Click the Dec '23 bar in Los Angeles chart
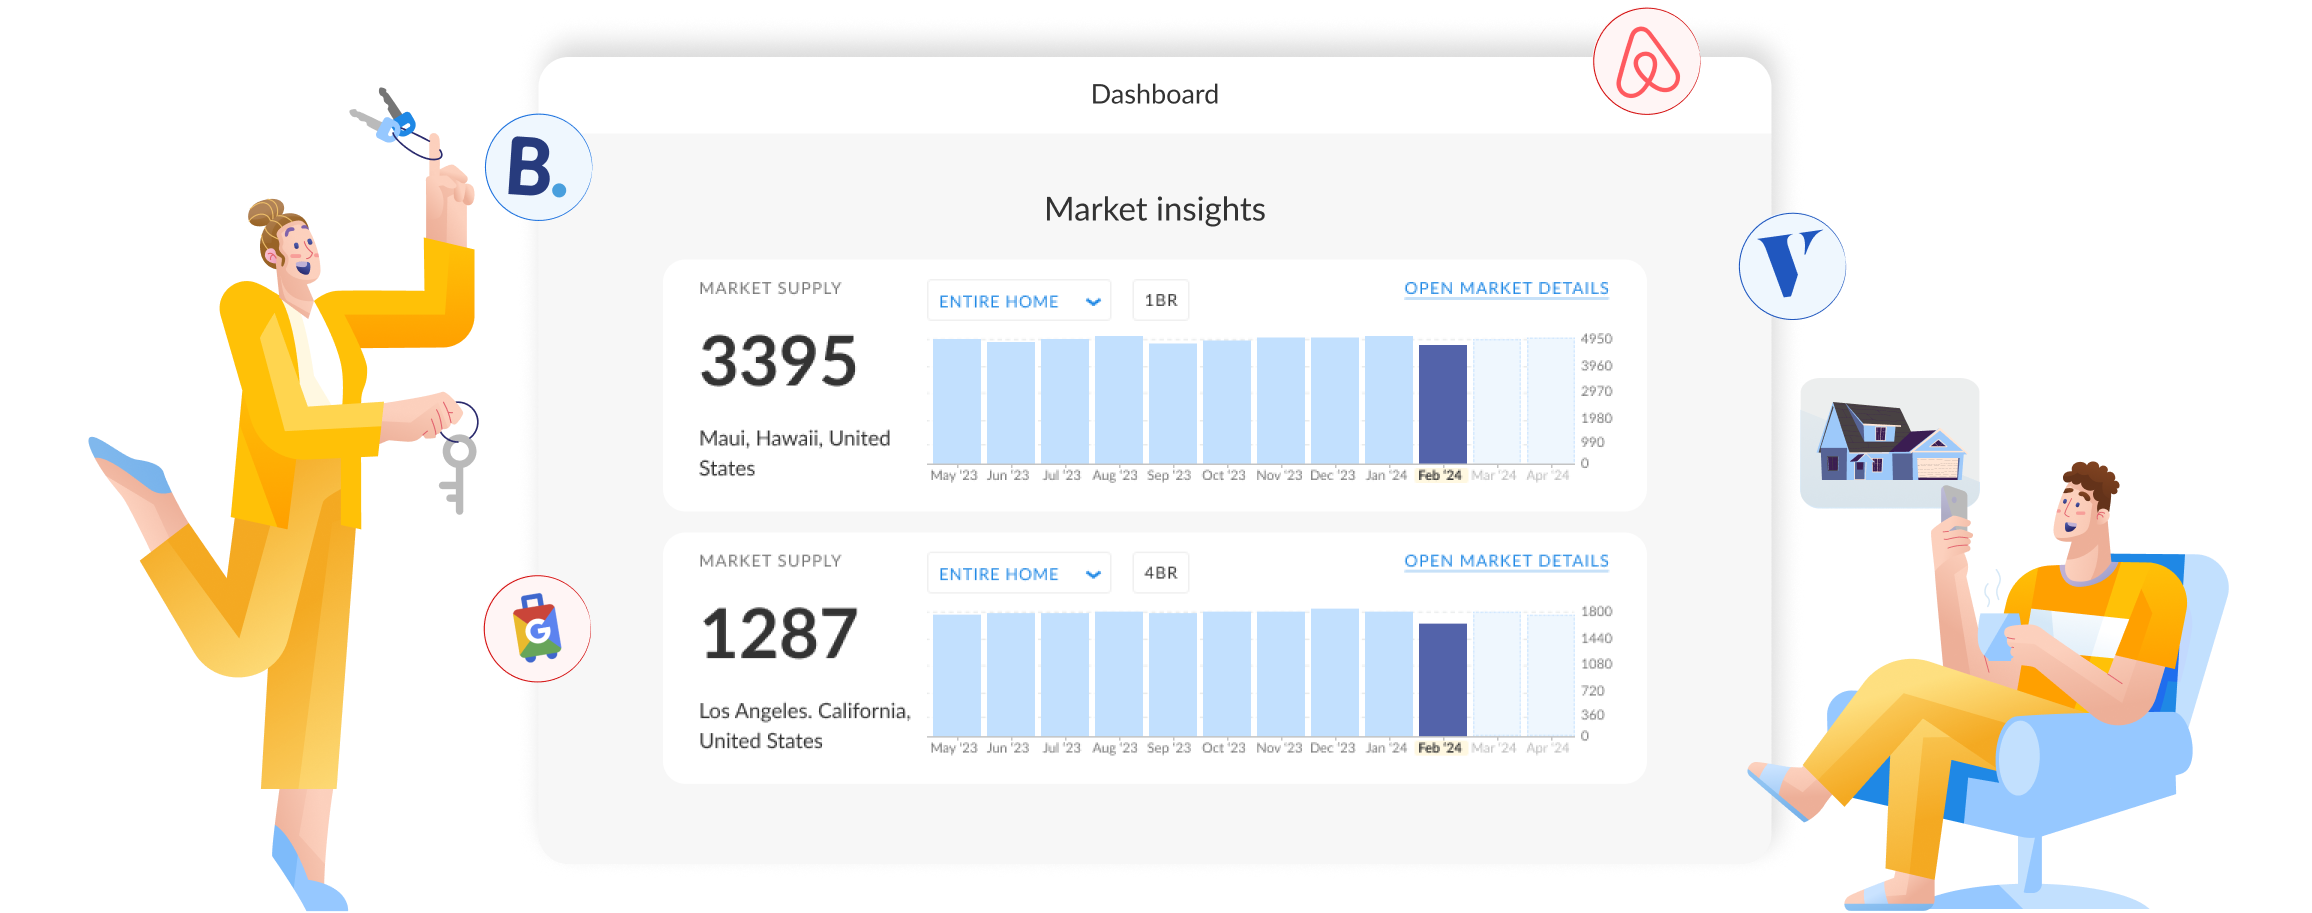The image size is (2312, 913). tap(1335, 673)
